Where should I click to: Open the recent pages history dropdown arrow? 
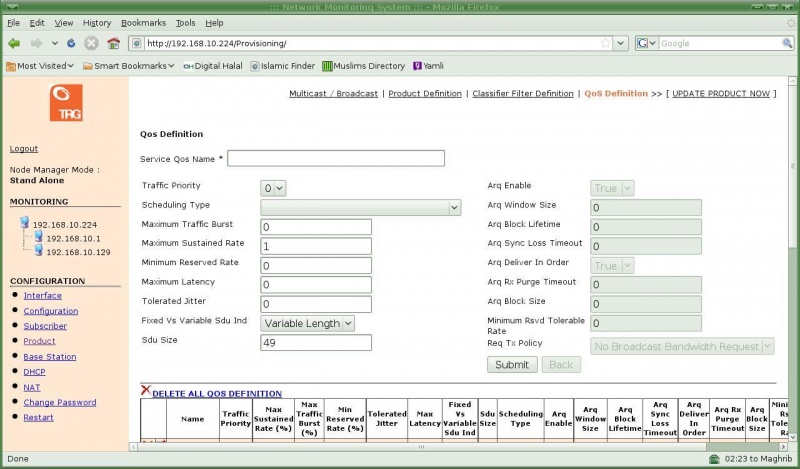tap(55, 43)
